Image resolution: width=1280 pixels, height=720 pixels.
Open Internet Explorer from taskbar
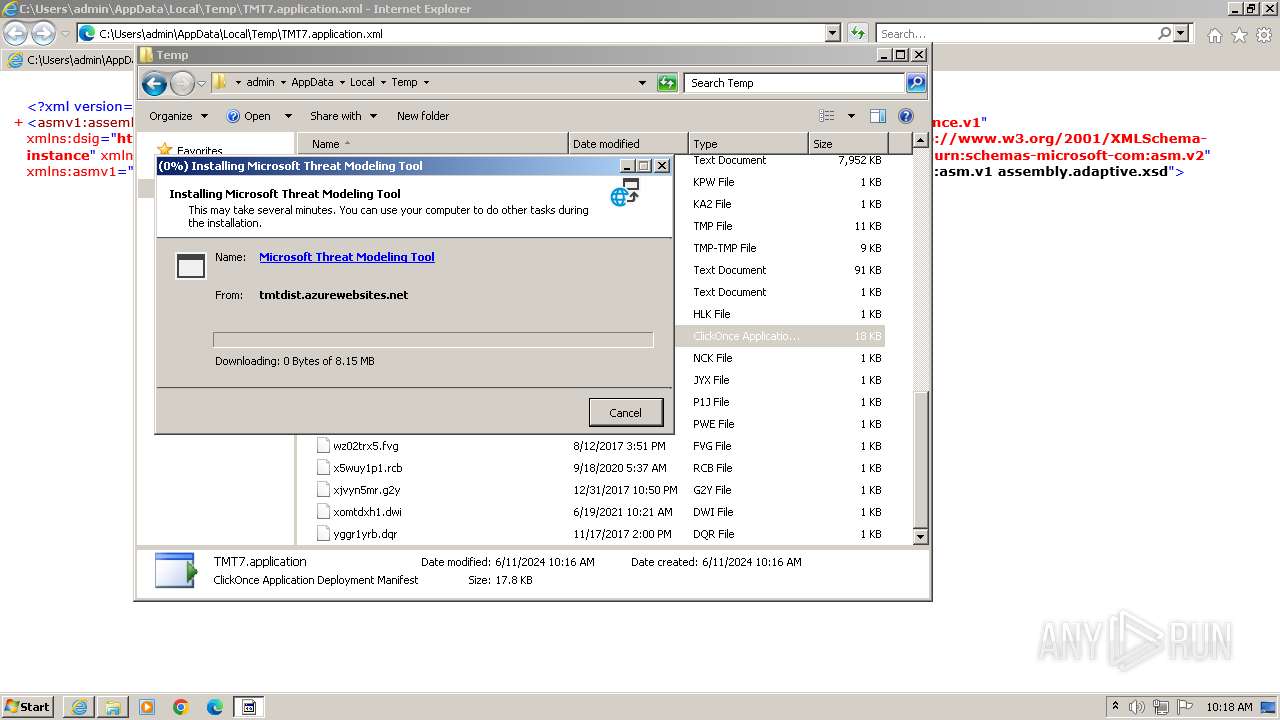pos(79,707)
